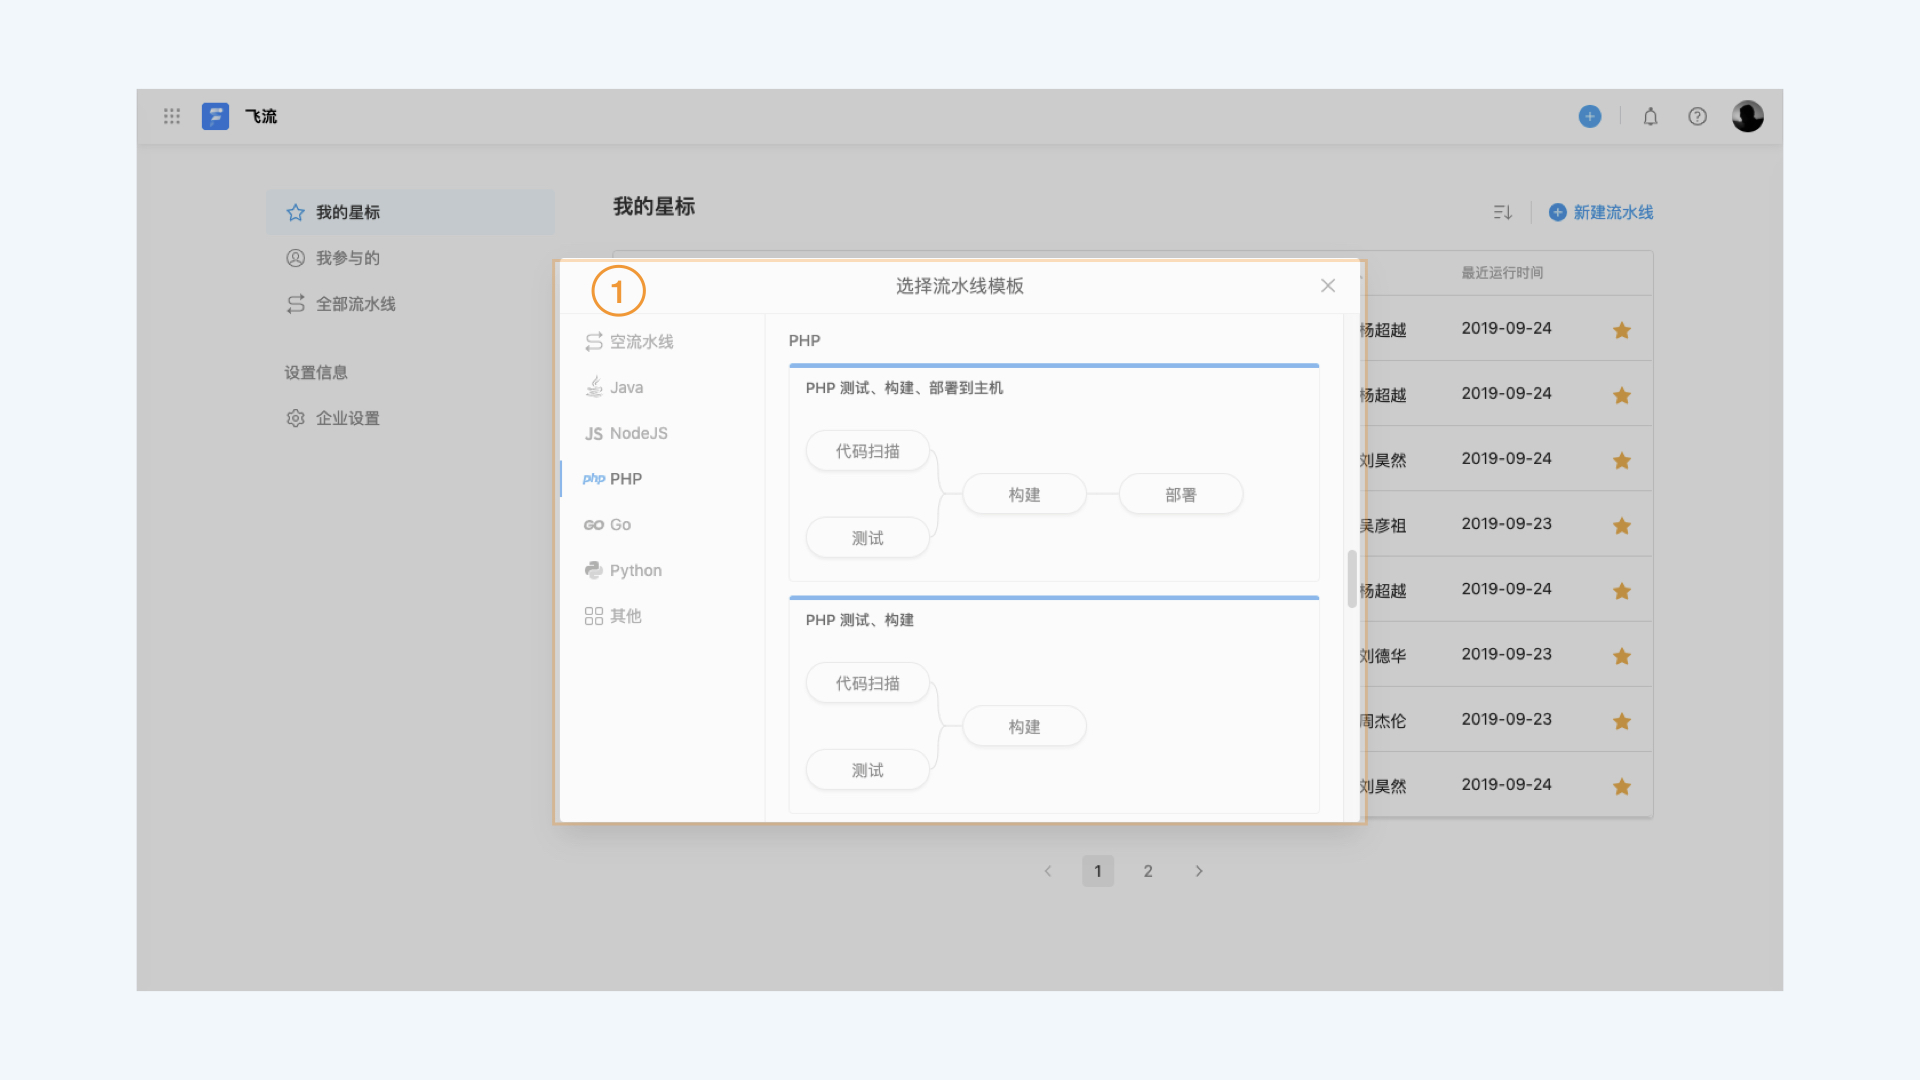Image resolution: width=1920 pixels, height=1080 pixels.
Task: Unstar the second 杨超越 row
Action: coord(1622,395)
